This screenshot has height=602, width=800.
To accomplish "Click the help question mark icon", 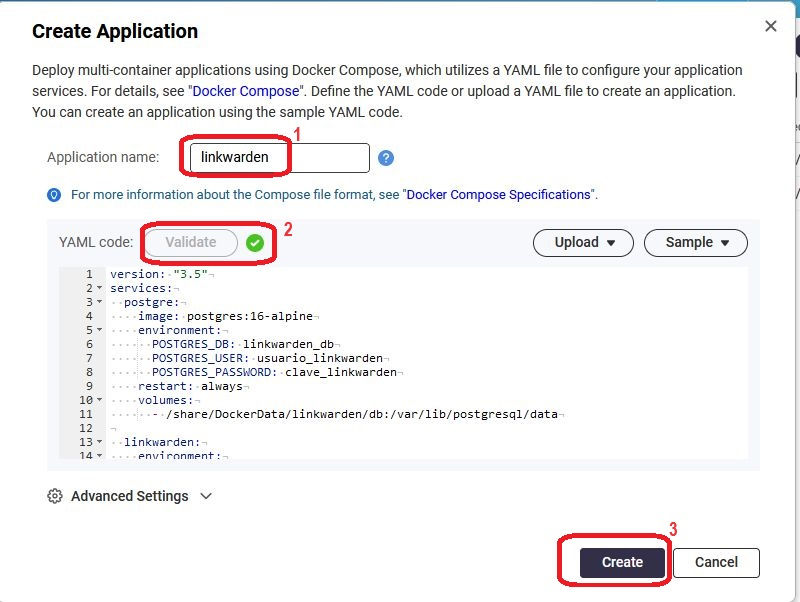I will pos(386,158).
